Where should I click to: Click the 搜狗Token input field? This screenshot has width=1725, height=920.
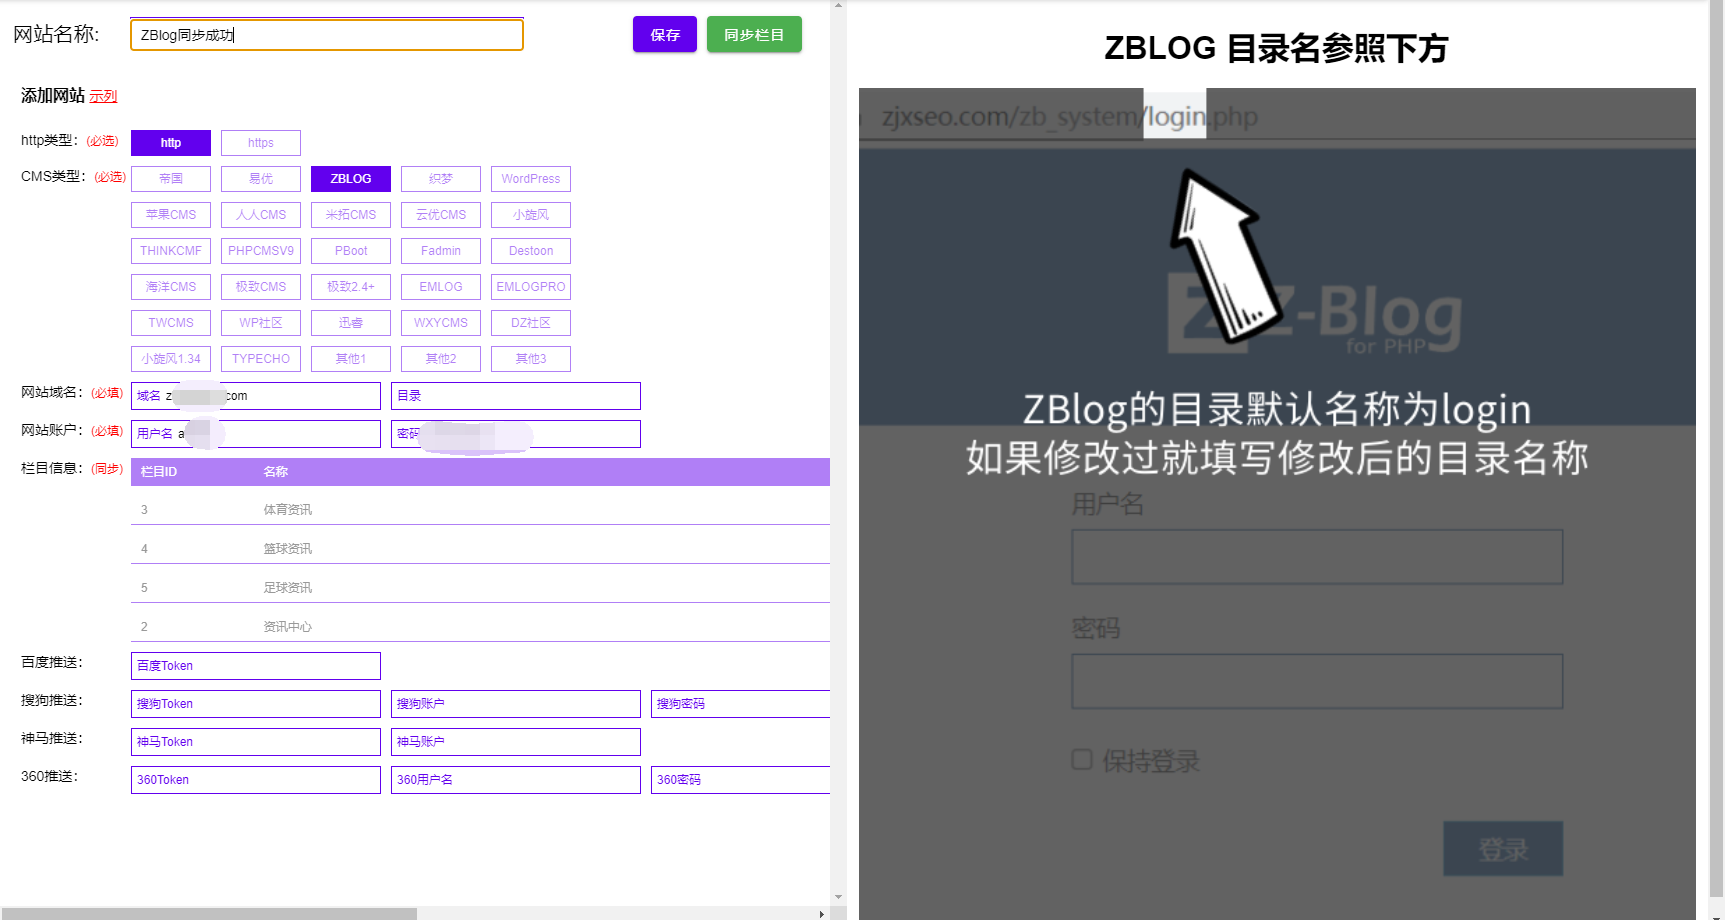pos(256,704)
